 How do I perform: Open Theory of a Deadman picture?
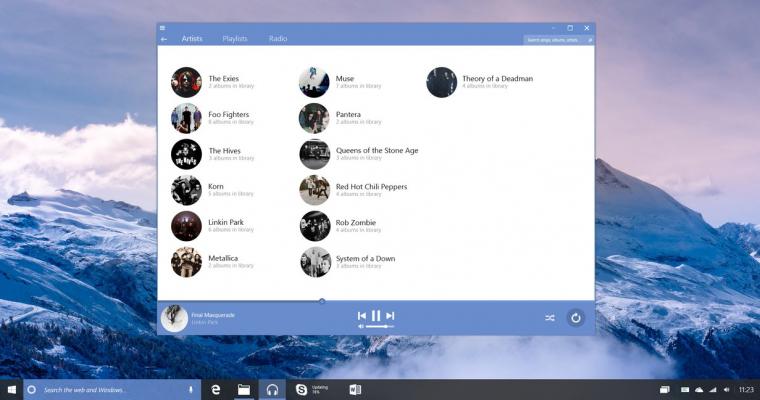(442, 82)
